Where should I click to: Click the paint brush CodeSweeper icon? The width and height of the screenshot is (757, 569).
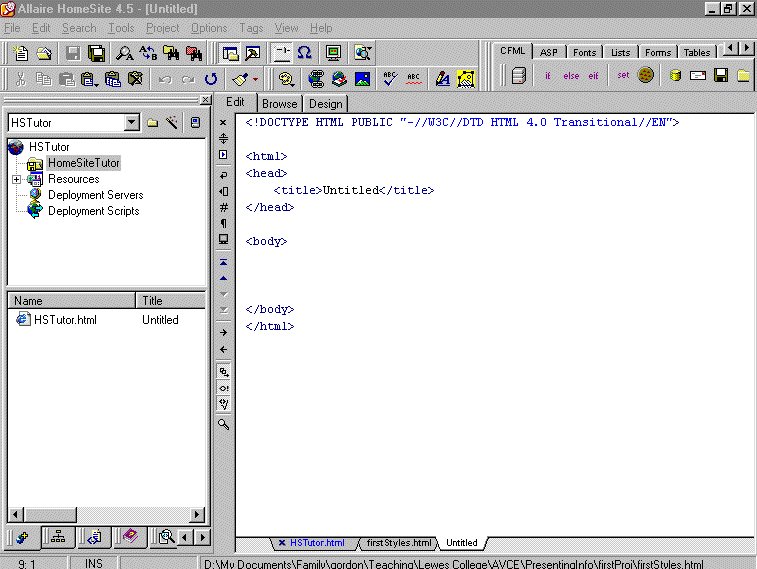[x=240, y=78]
